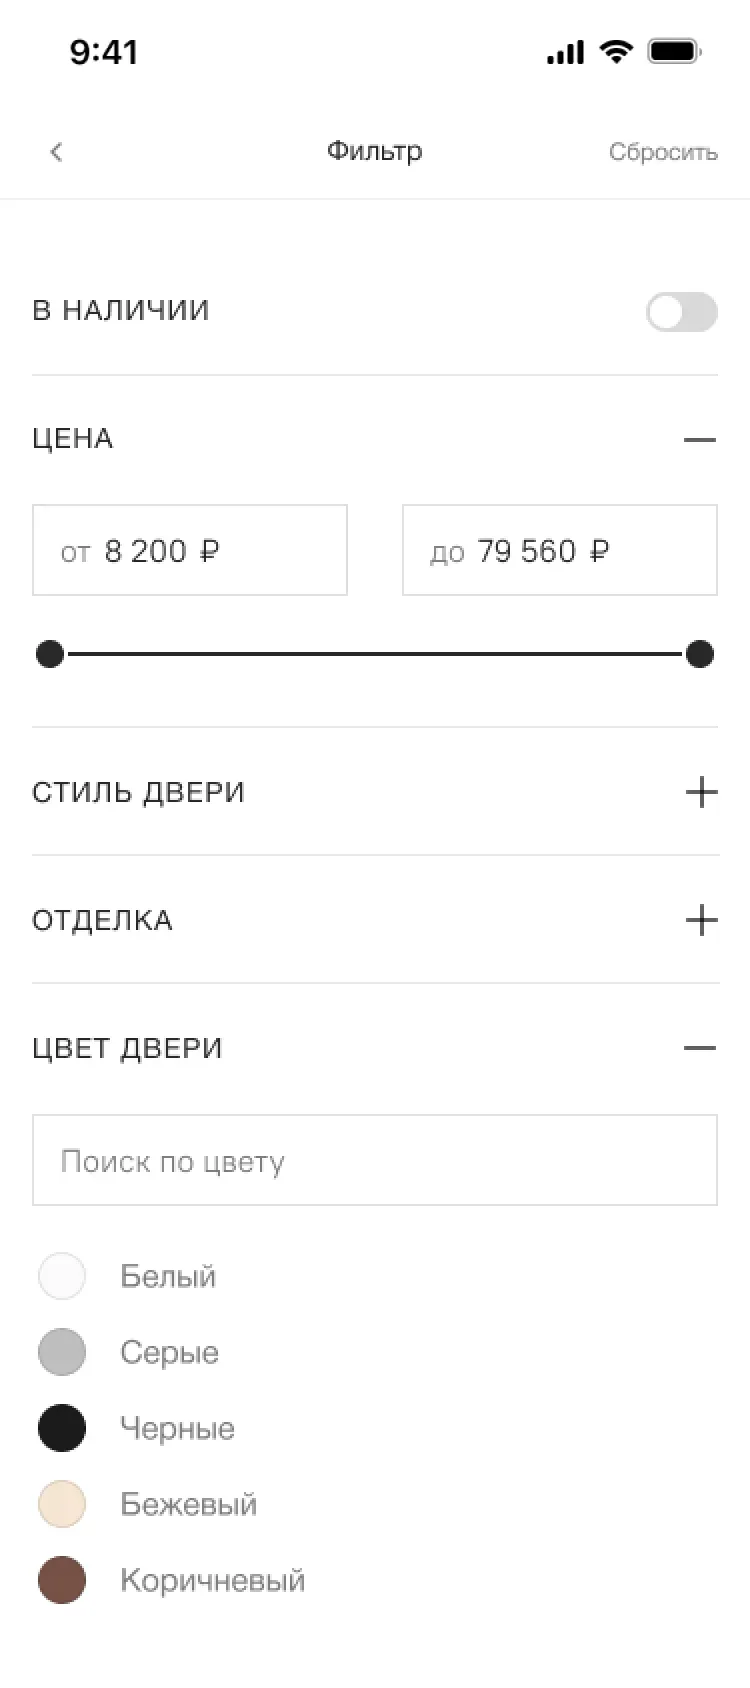Expand the СТИЛЬ ДВЕРИ section
This screenshot has width=750, height=1688.
701,792
